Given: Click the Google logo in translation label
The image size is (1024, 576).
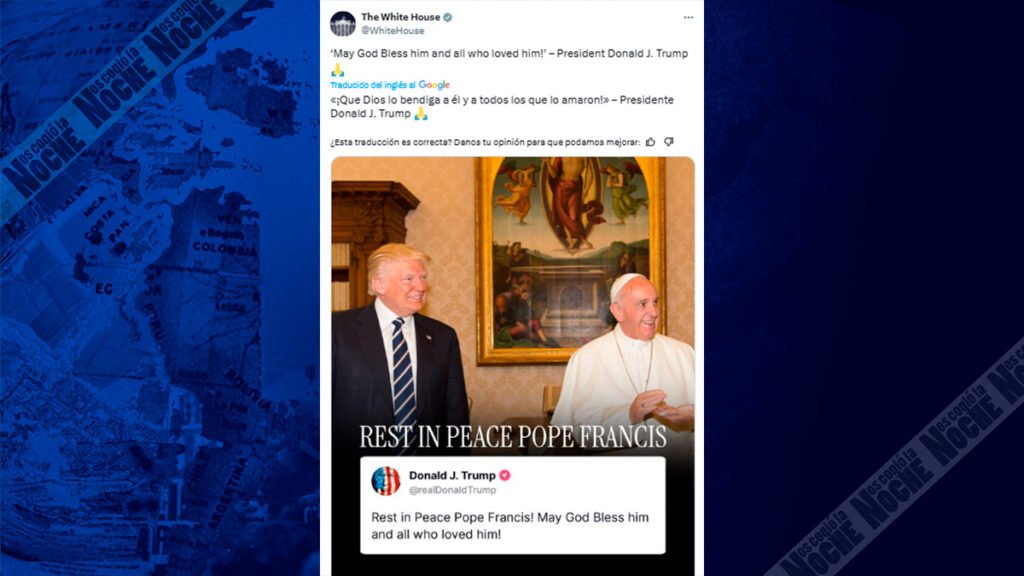Looking at the screenshot, I should 434,85.
